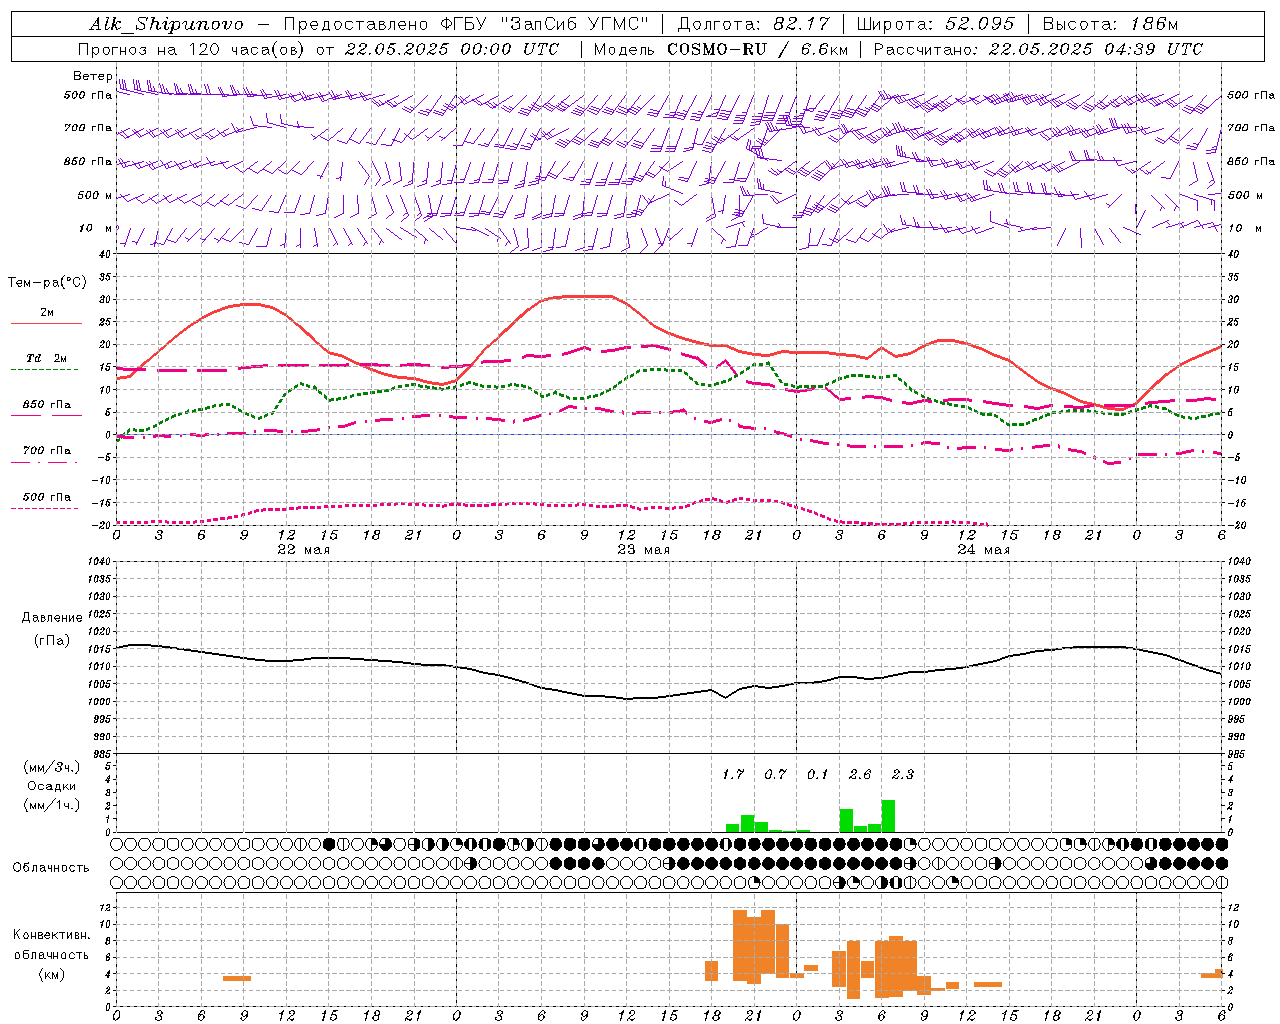Click the 1.7 precipitation total
The height and width of the screenshot is (1024, 1280).
pos(733,774)
